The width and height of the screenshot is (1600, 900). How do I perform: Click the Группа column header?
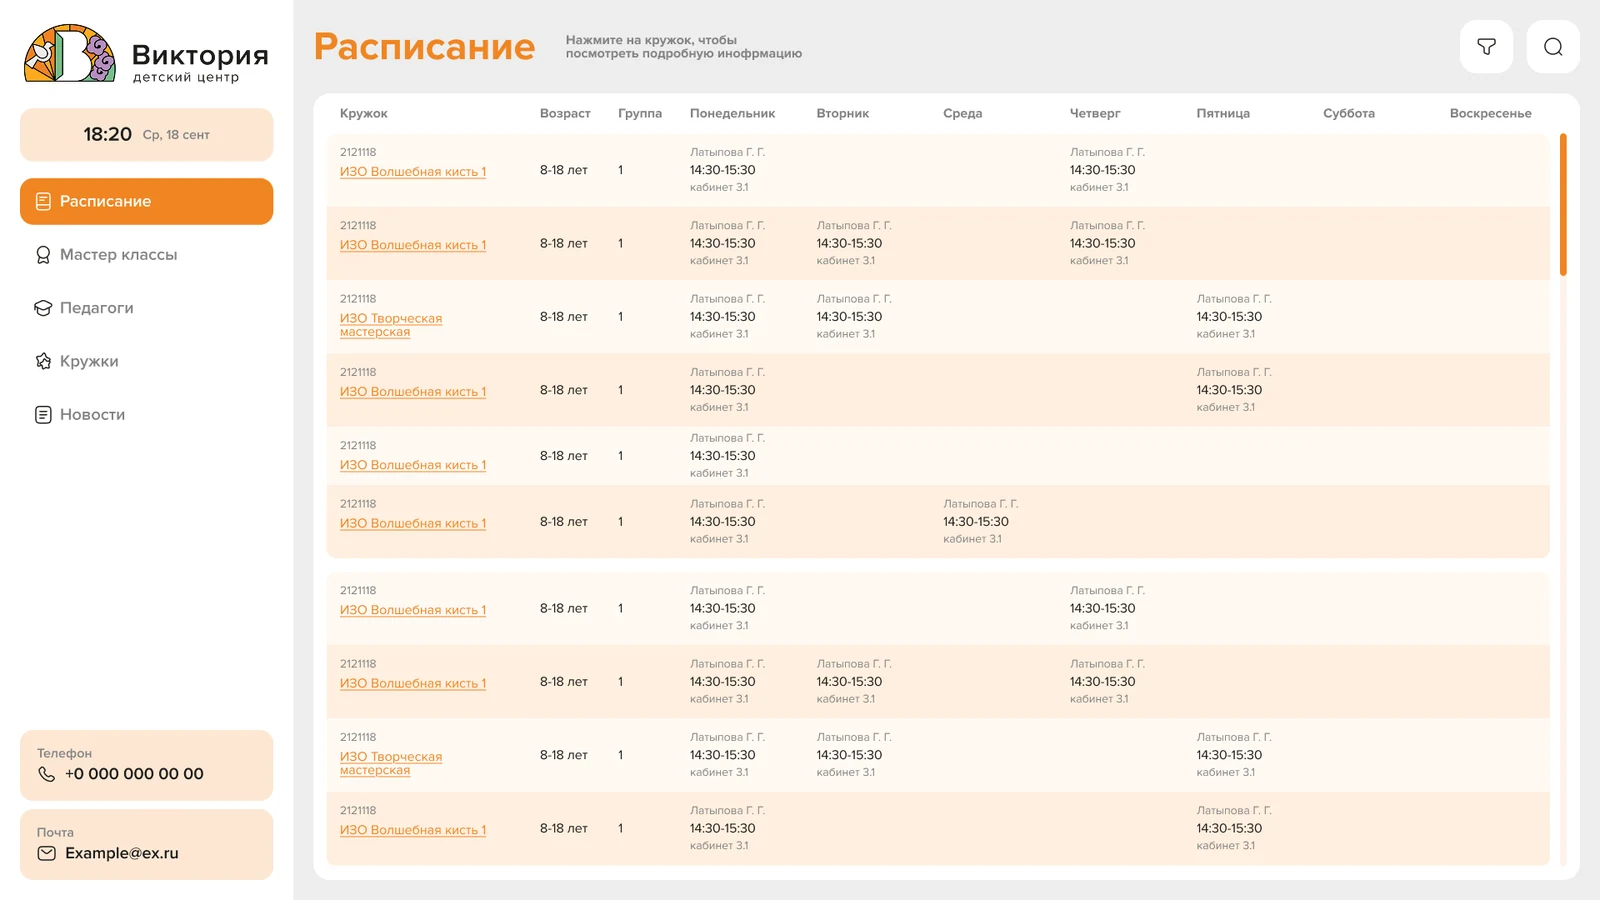(x=640, y=114)
